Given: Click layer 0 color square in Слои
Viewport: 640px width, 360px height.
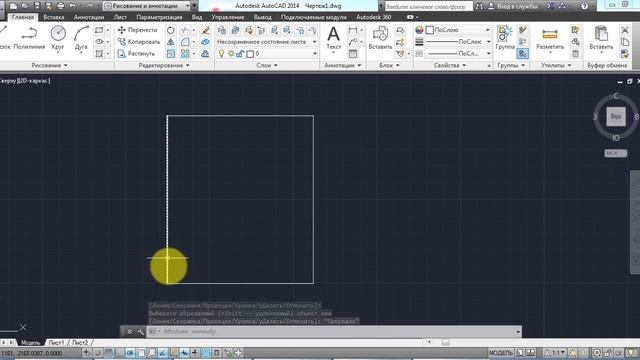Looking at the screenshot, I should [250, 54].
